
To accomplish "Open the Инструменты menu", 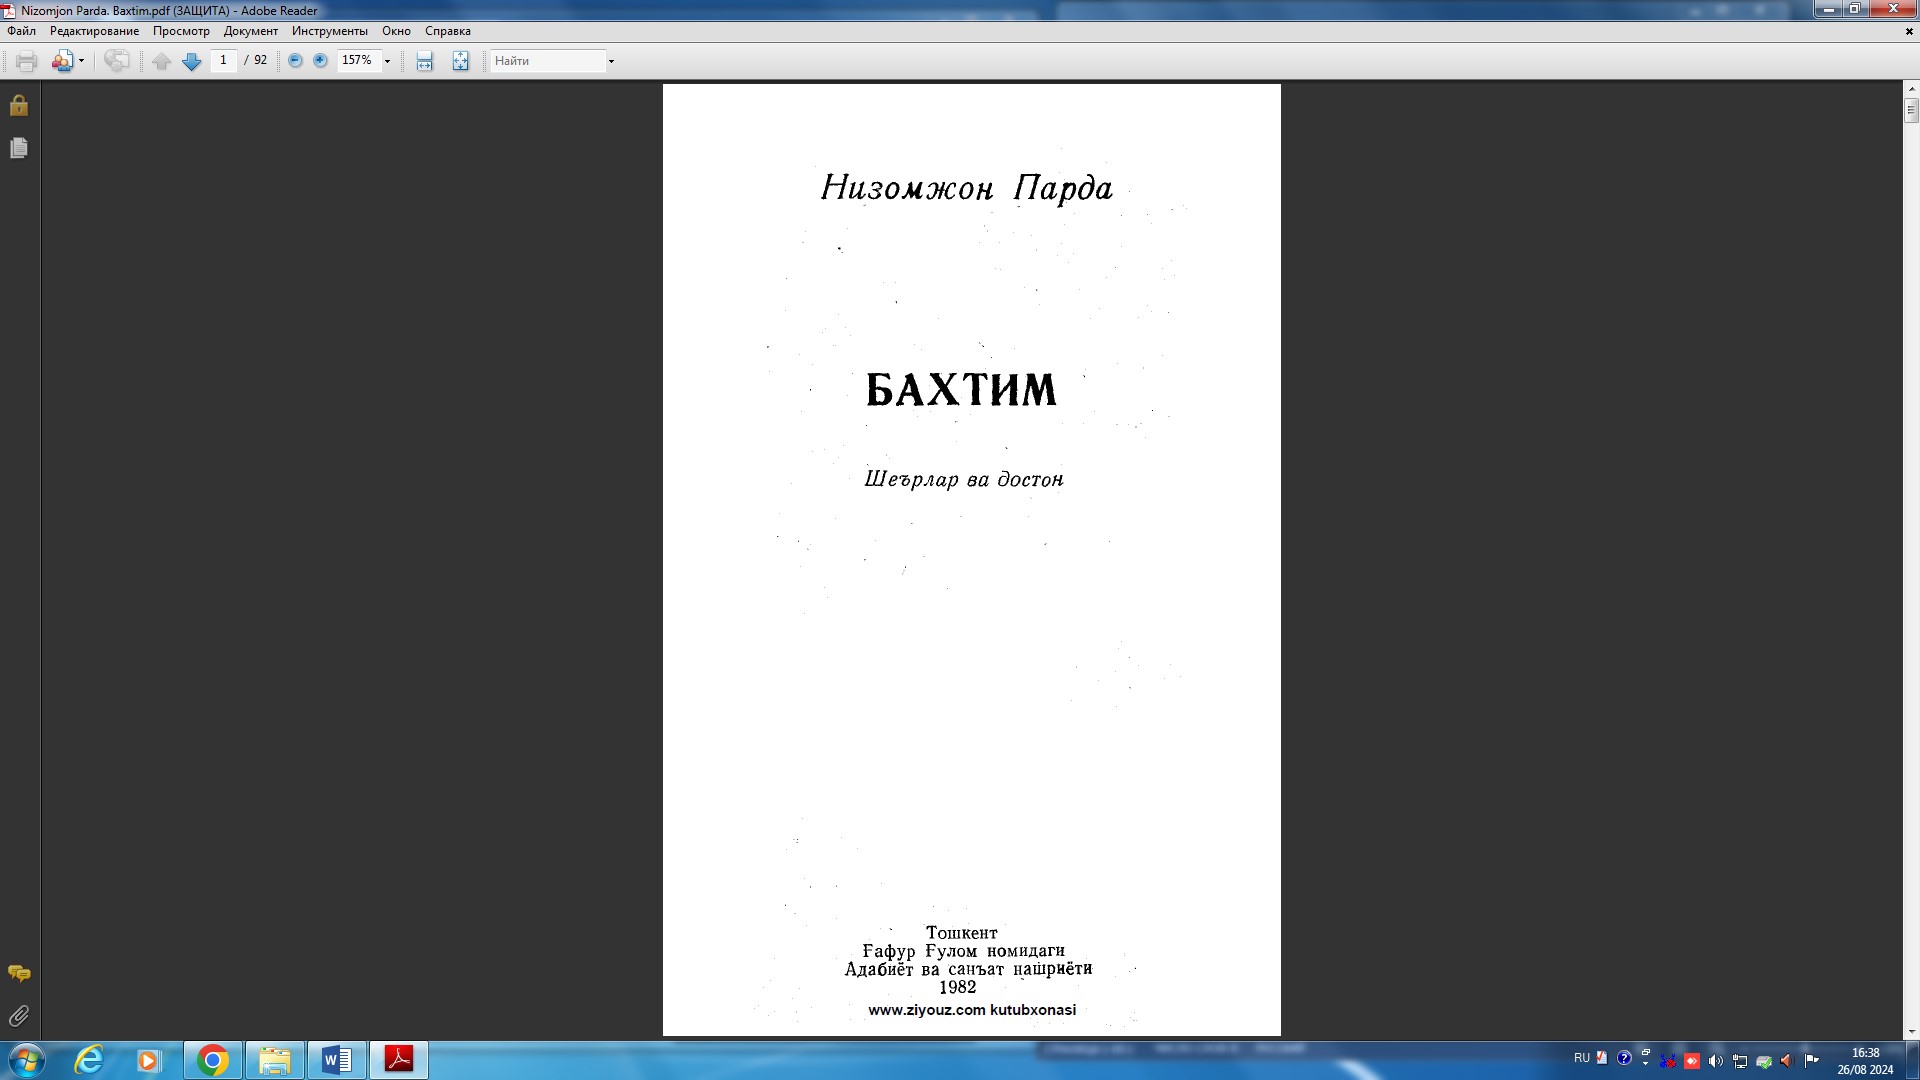I will (330, 31).
